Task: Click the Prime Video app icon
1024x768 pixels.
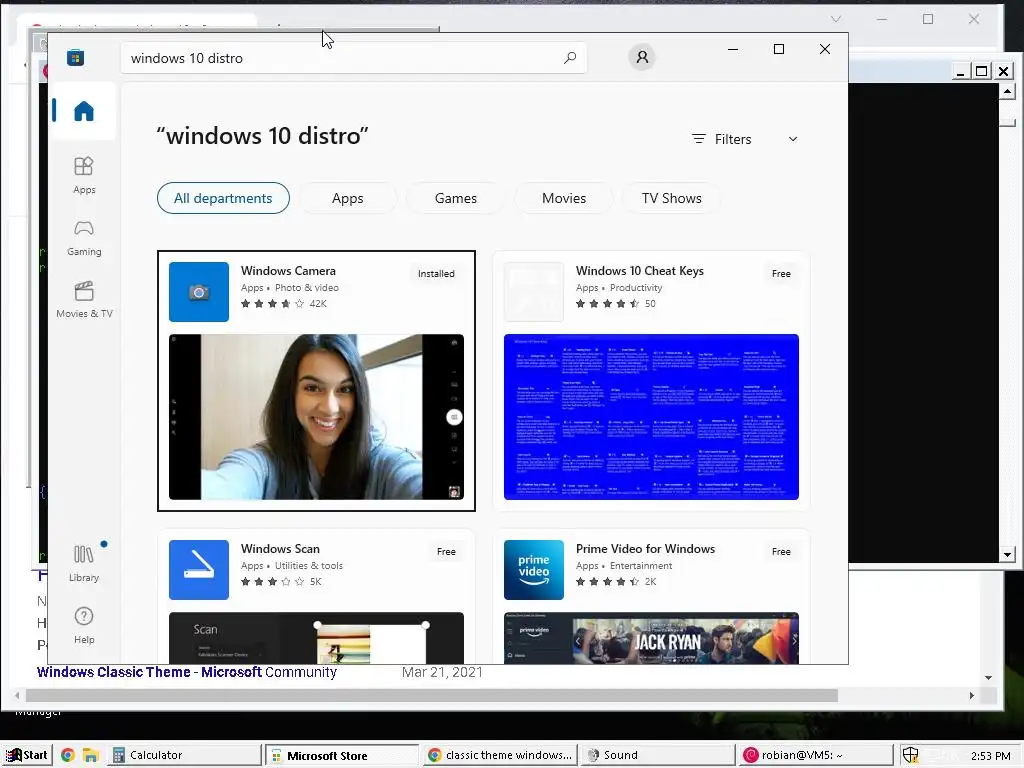Action: [x=534, y=569]
